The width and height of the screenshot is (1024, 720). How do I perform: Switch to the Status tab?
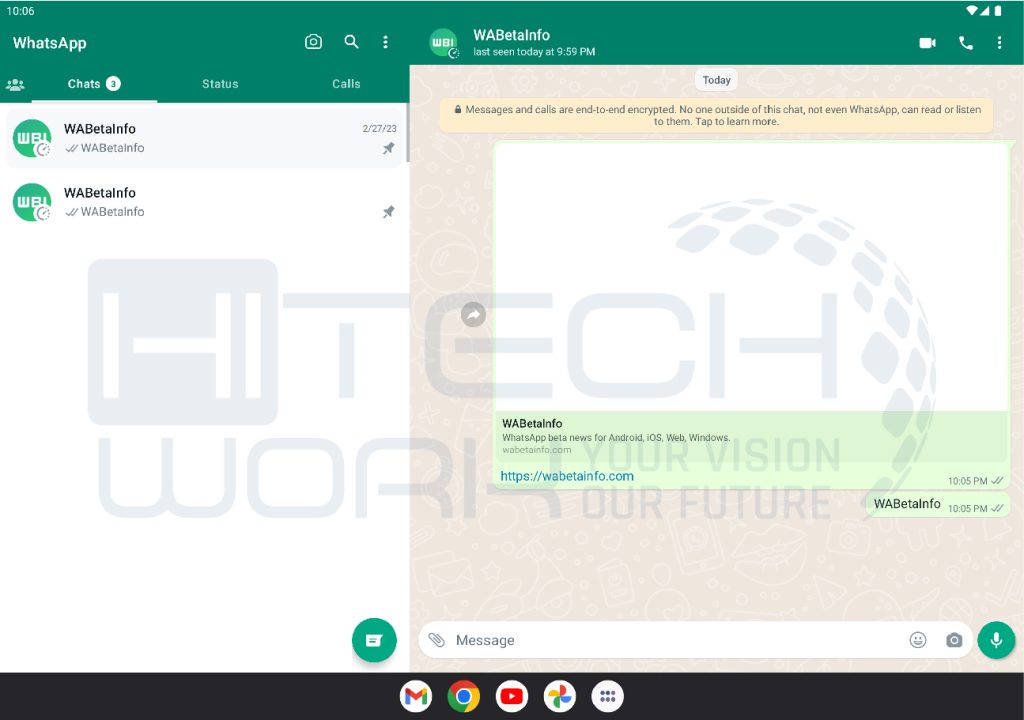coord(220,84)
